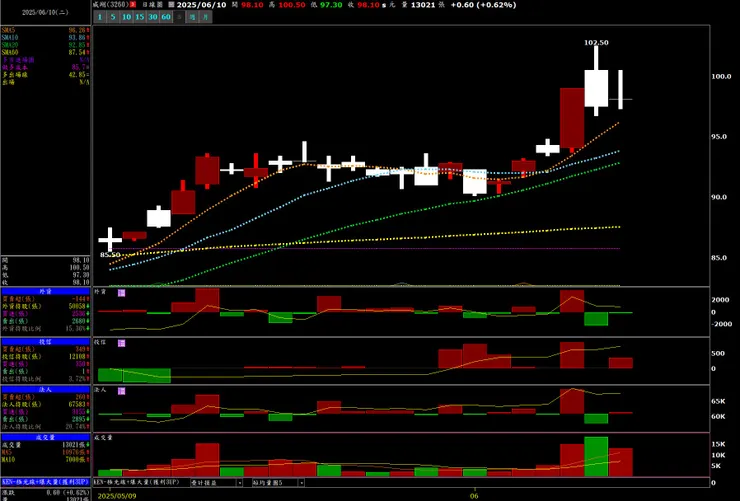
Task: Select the monthly (月) chart period
Action: click(206, 17)
